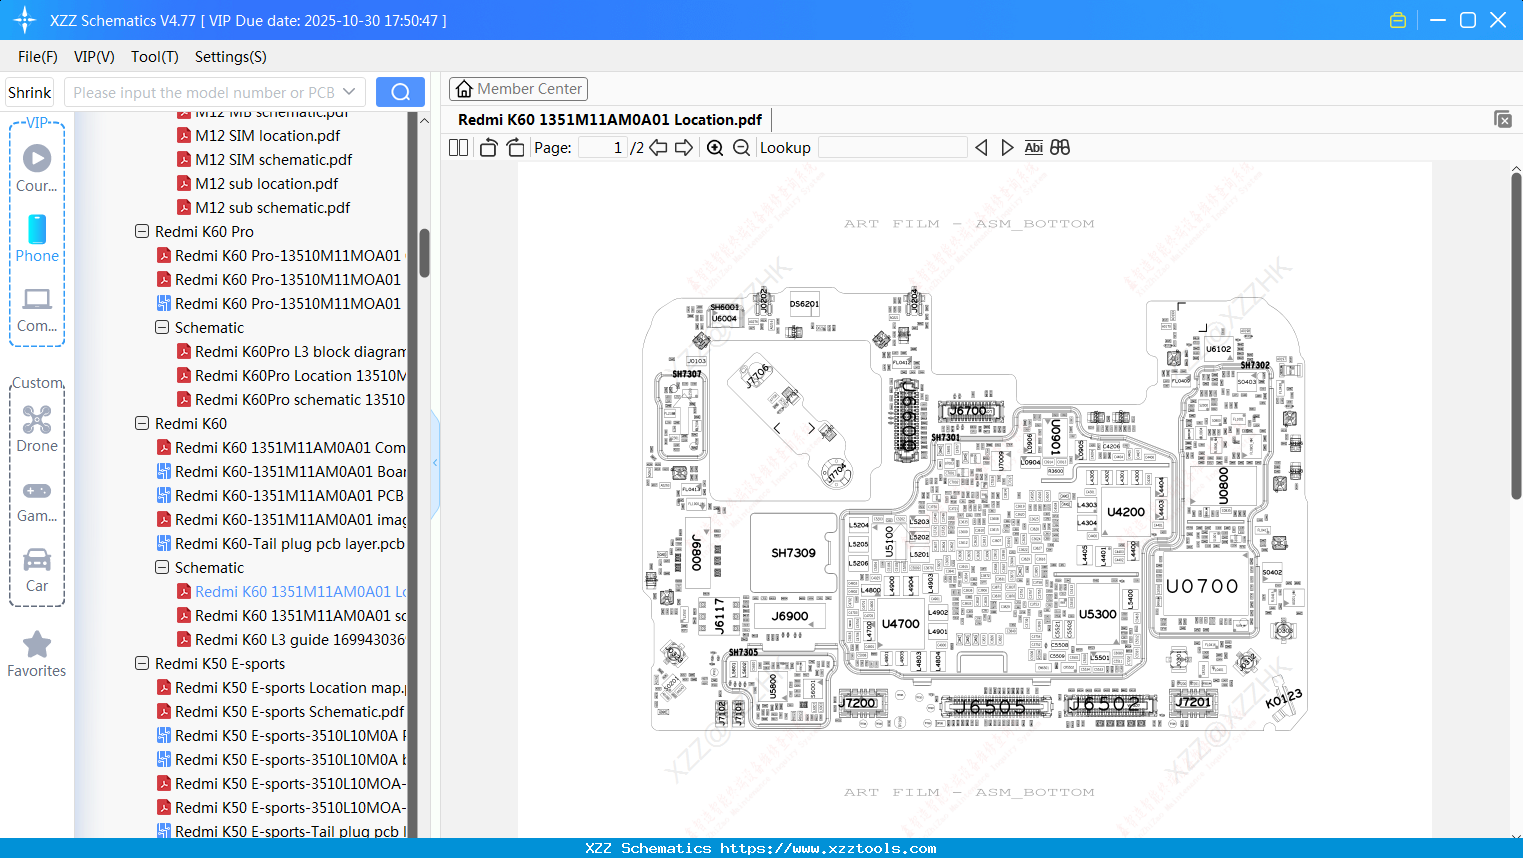Rotate the page counterclockwise
This screenshot has width=1523, height=858.
coord(487,147)
